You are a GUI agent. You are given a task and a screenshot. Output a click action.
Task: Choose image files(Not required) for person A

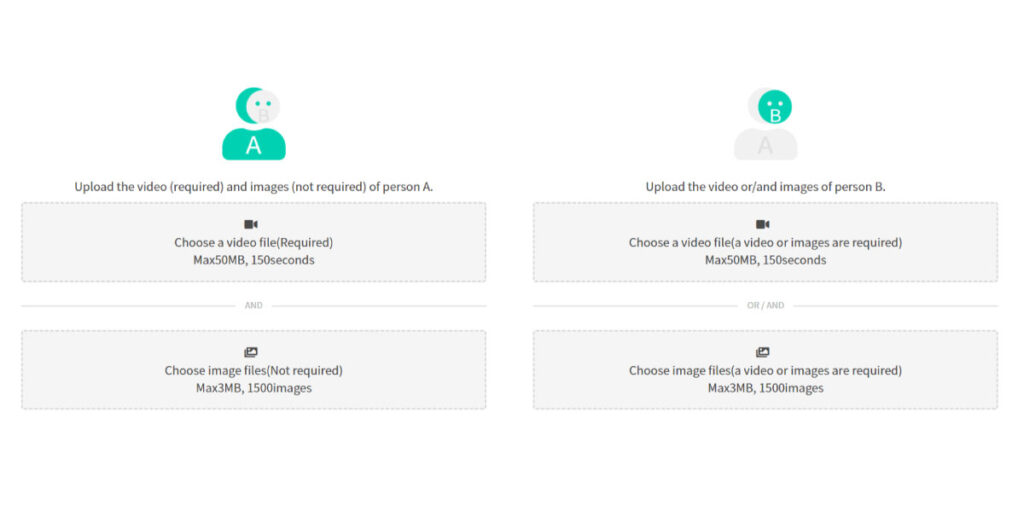(254, 371)
